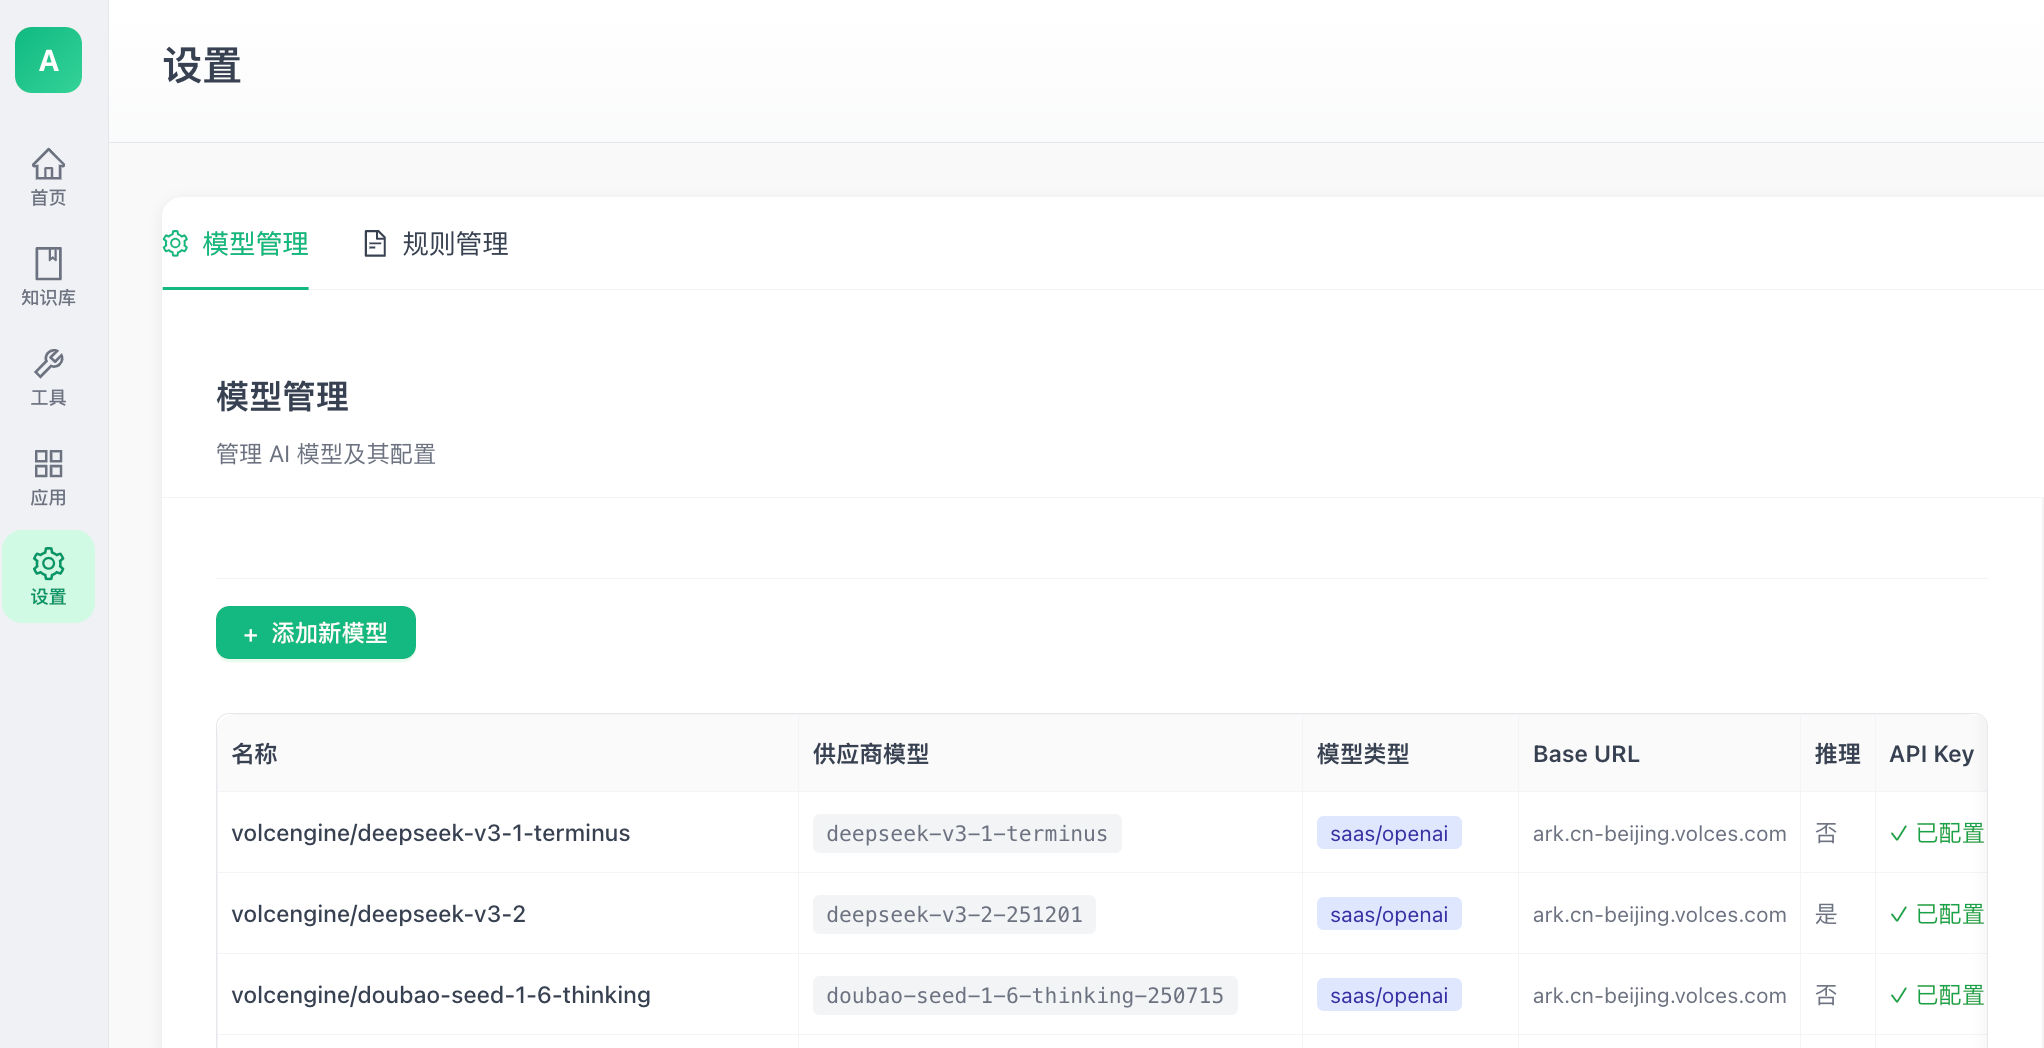
Task: Click the Base URL of deepseek-v3-2 row
Action: point(1659,914)
